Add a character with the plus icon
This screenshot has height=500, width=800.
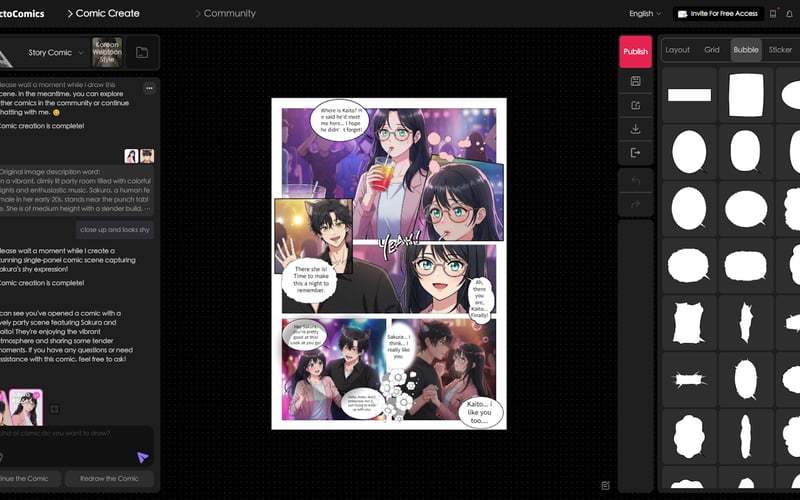[54, 409]
